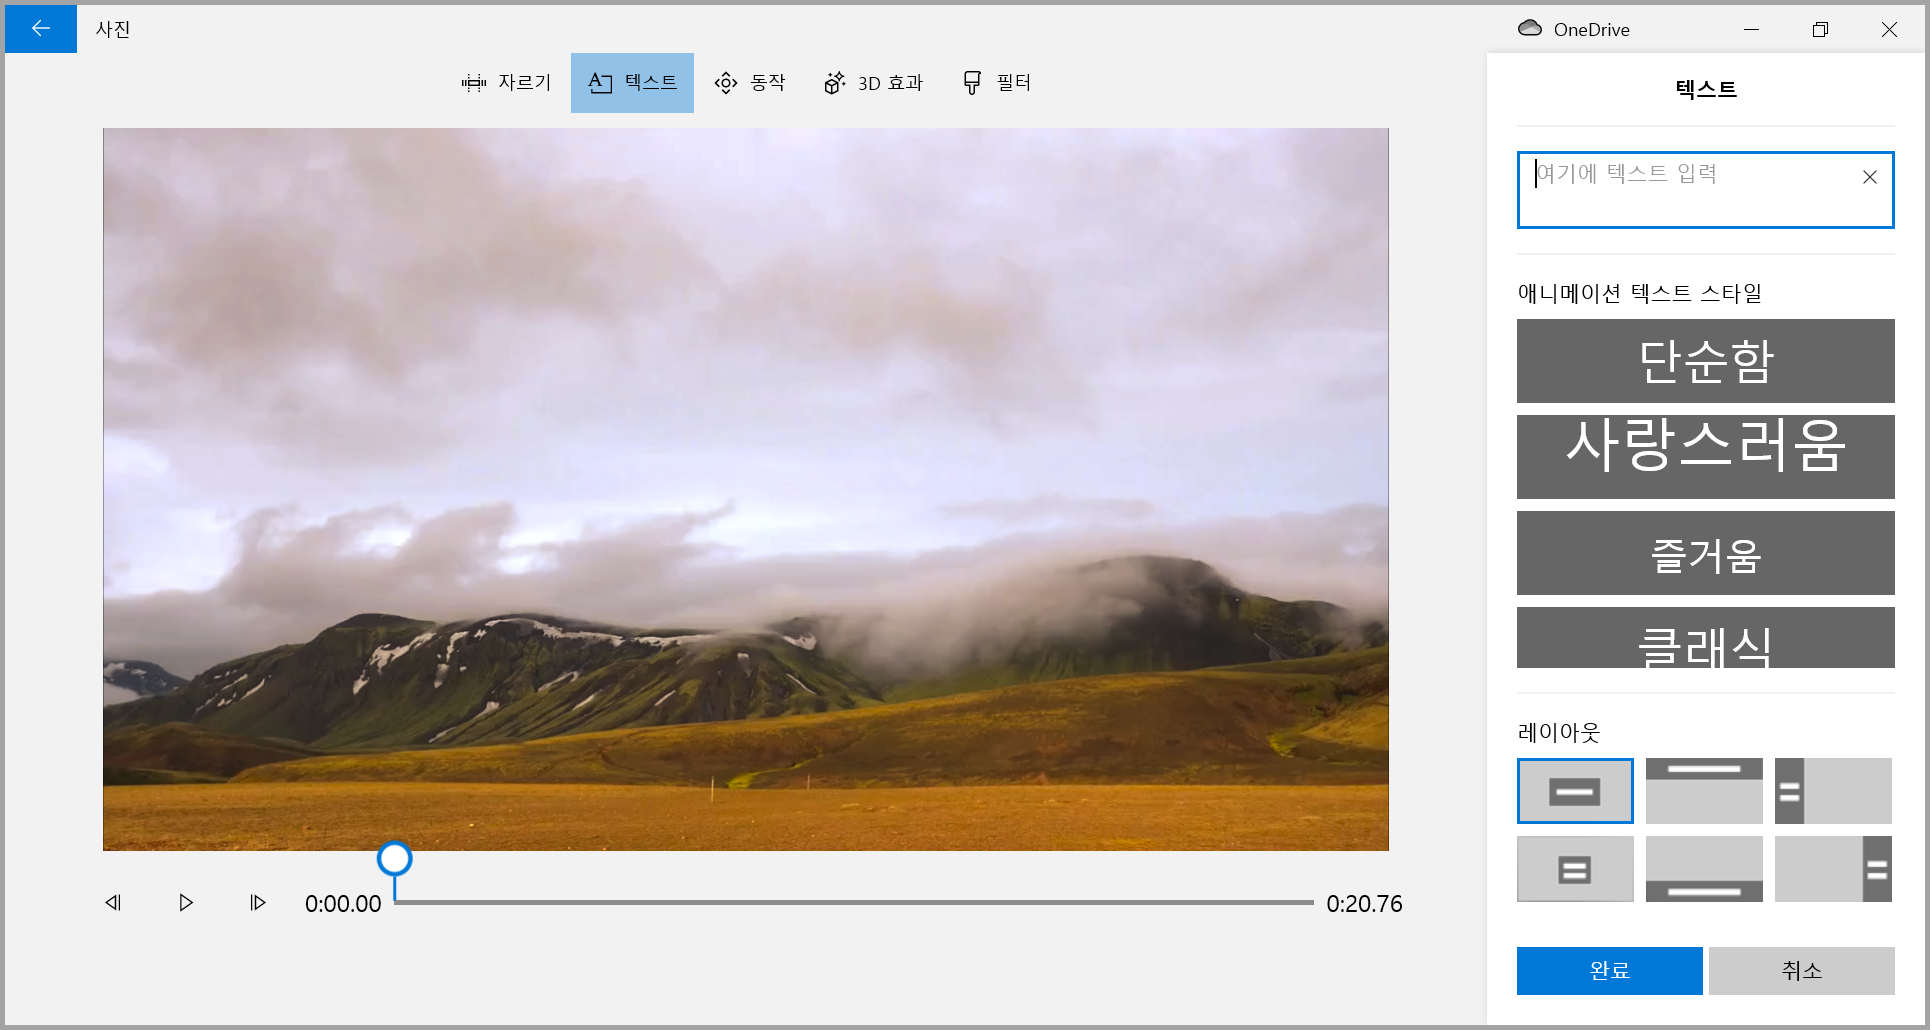Open the 필터 filter tab
1930x1030 pixels.
click(x=996, y=83)
